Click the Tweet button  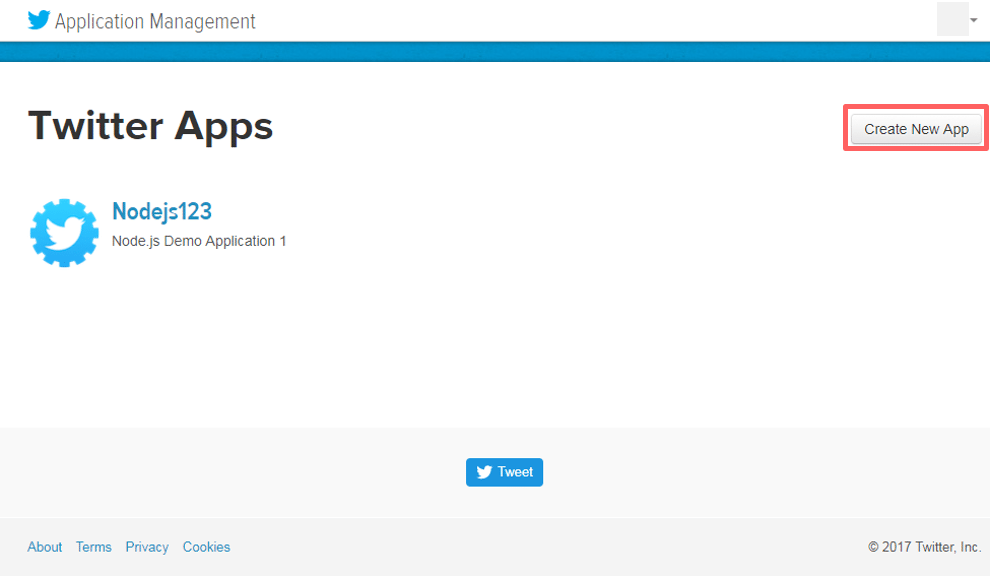click(504, 472)
